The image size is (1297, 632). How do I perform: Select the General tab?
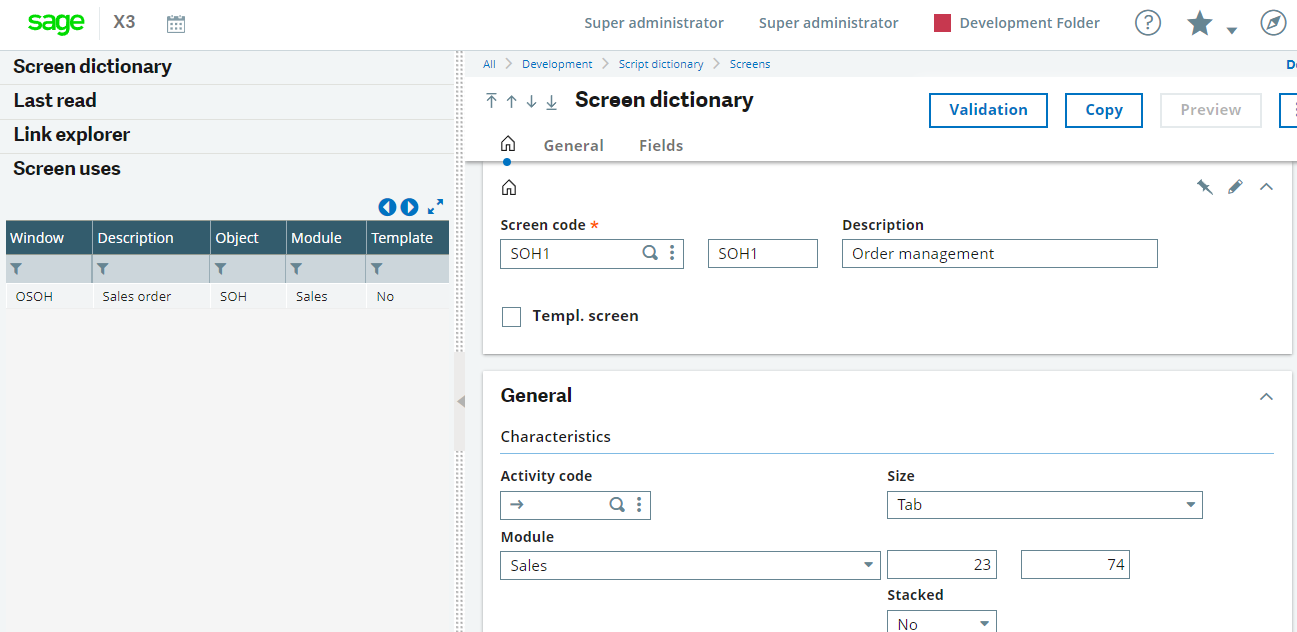pos(573,145)
